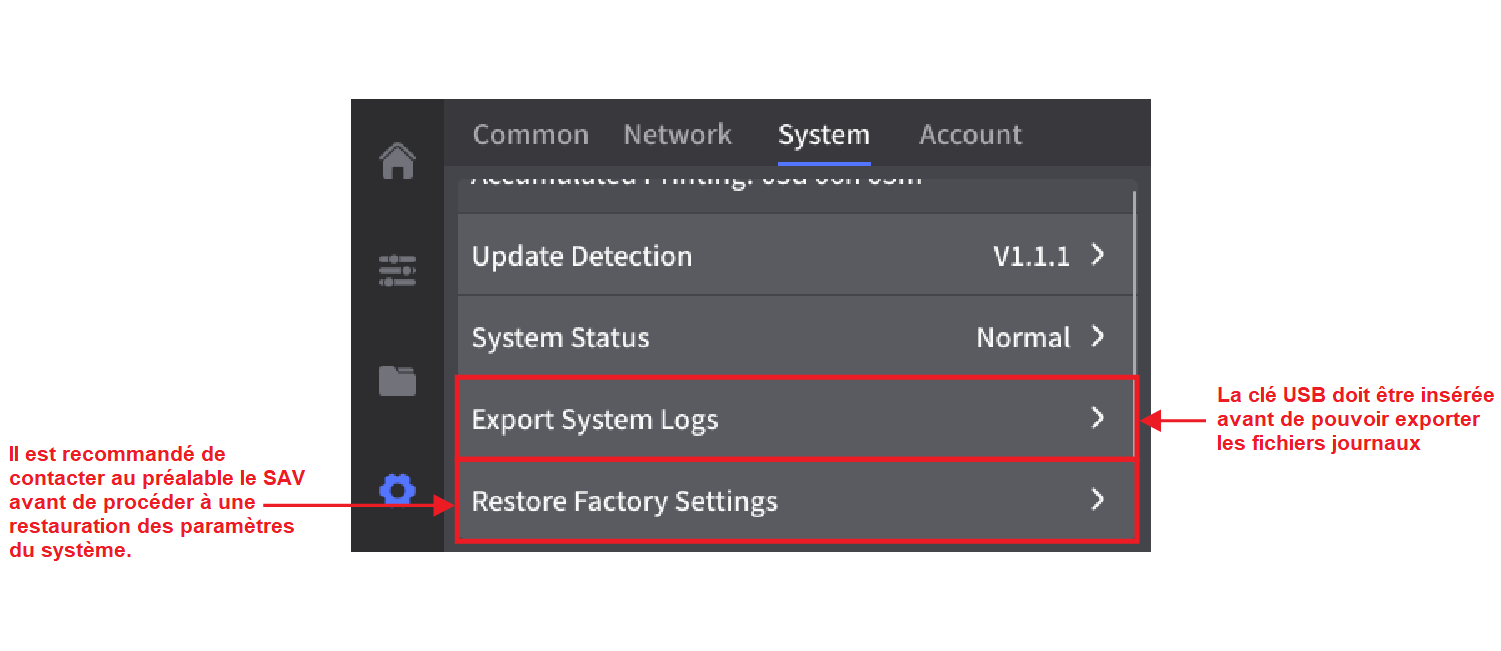Screen dimensions: 1501x651
Task: Click the V1.1.1 version number
Action: pyautogui.click(x=1031, y=257)
